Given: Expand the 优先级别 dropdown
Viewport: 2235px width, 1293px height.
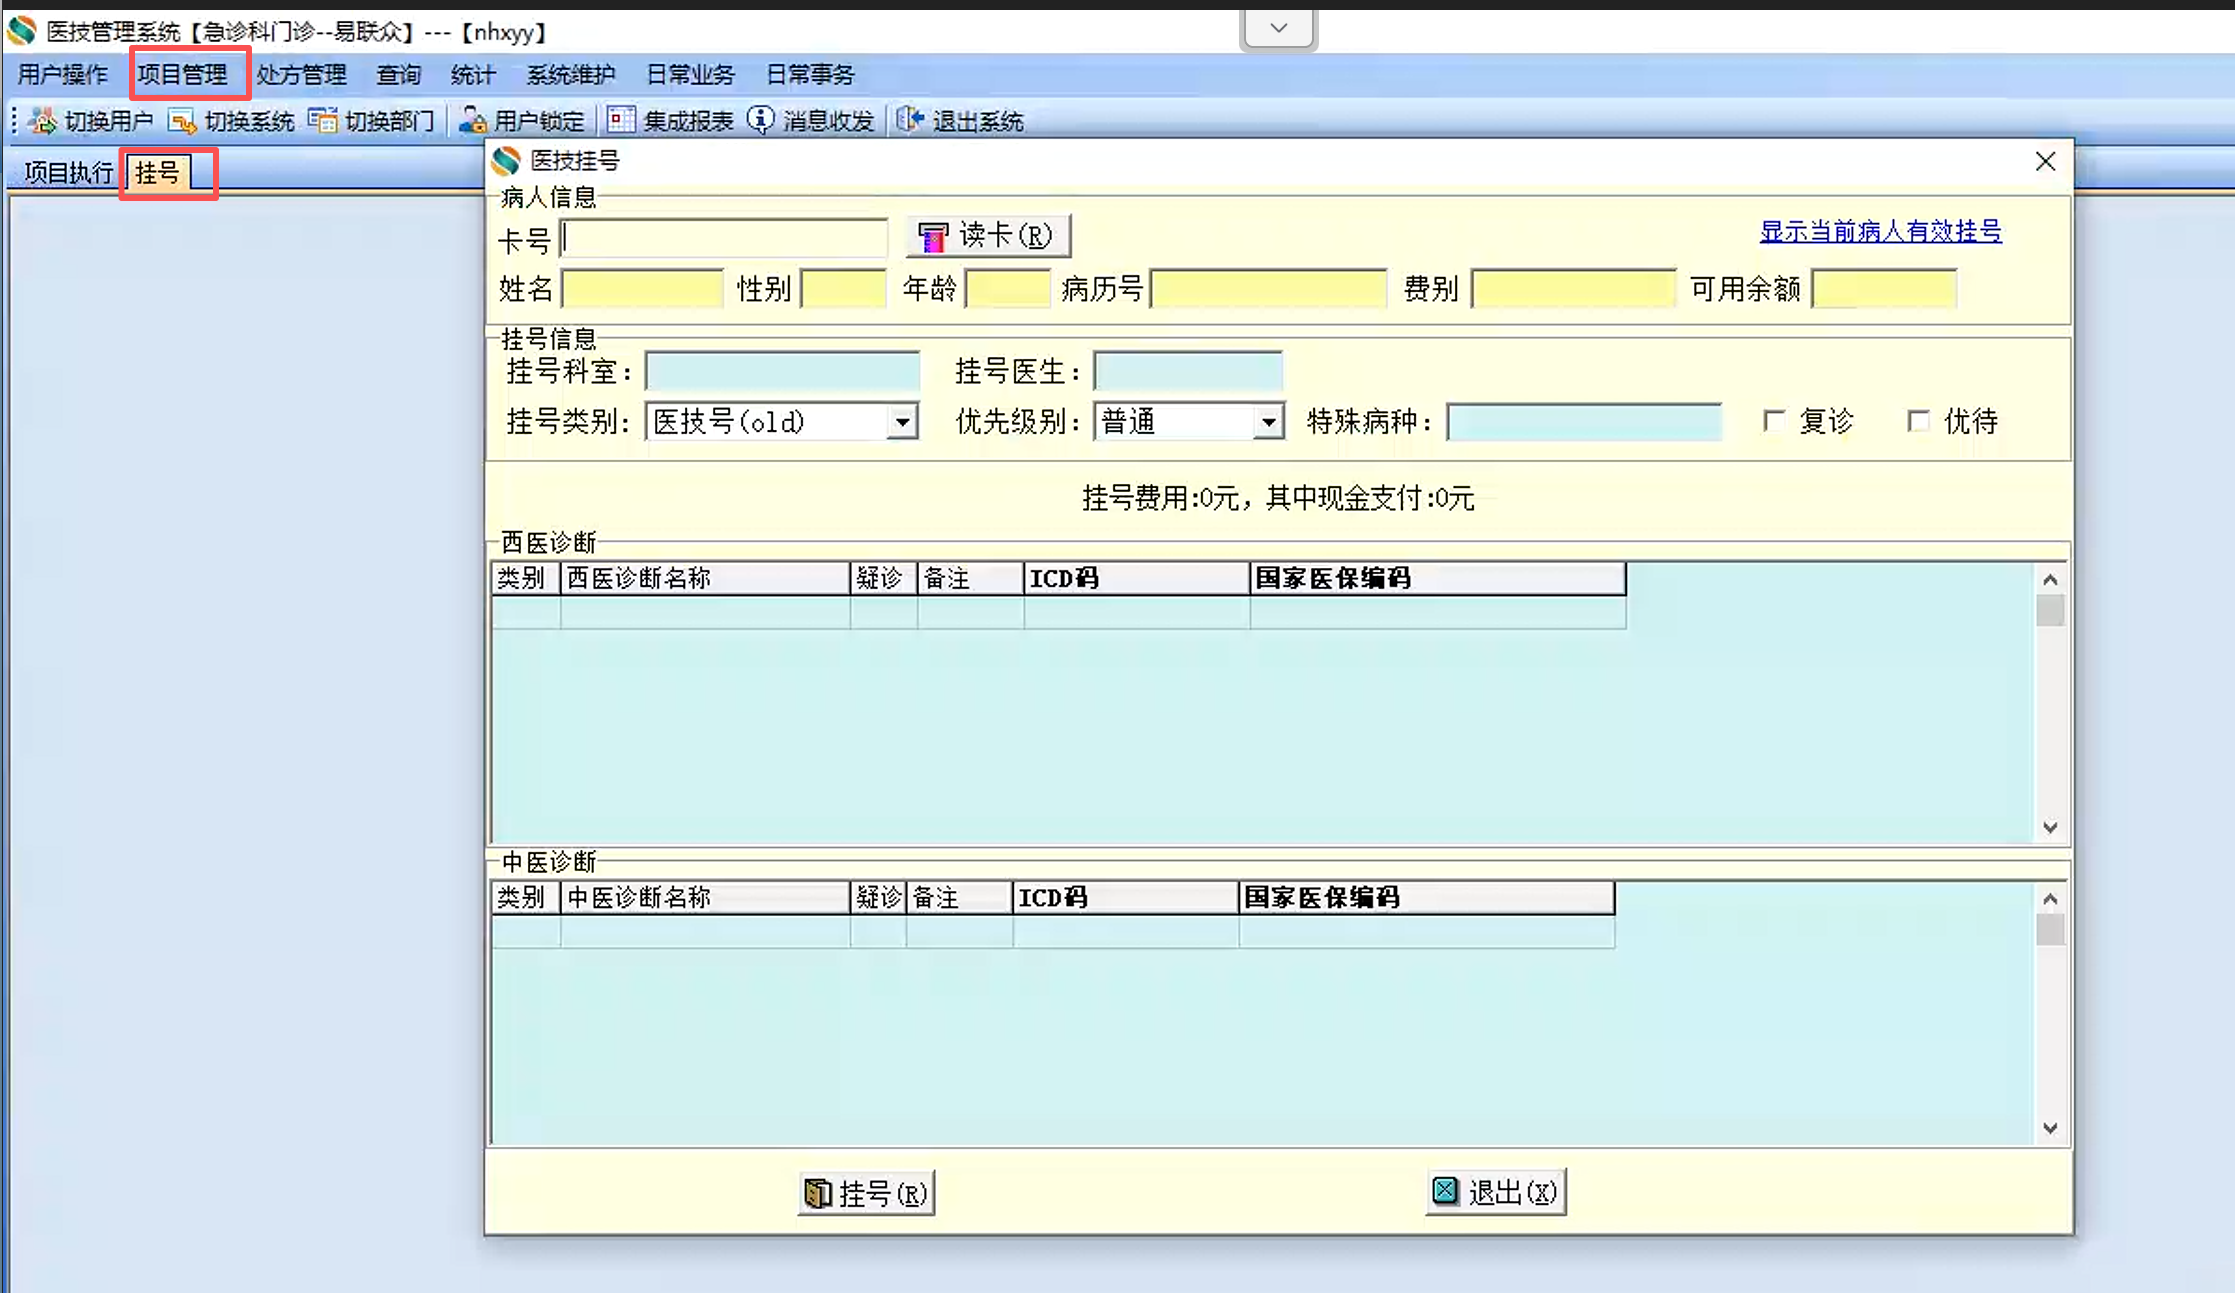Looking at the screenshot, I should (x=1268, y=422).
